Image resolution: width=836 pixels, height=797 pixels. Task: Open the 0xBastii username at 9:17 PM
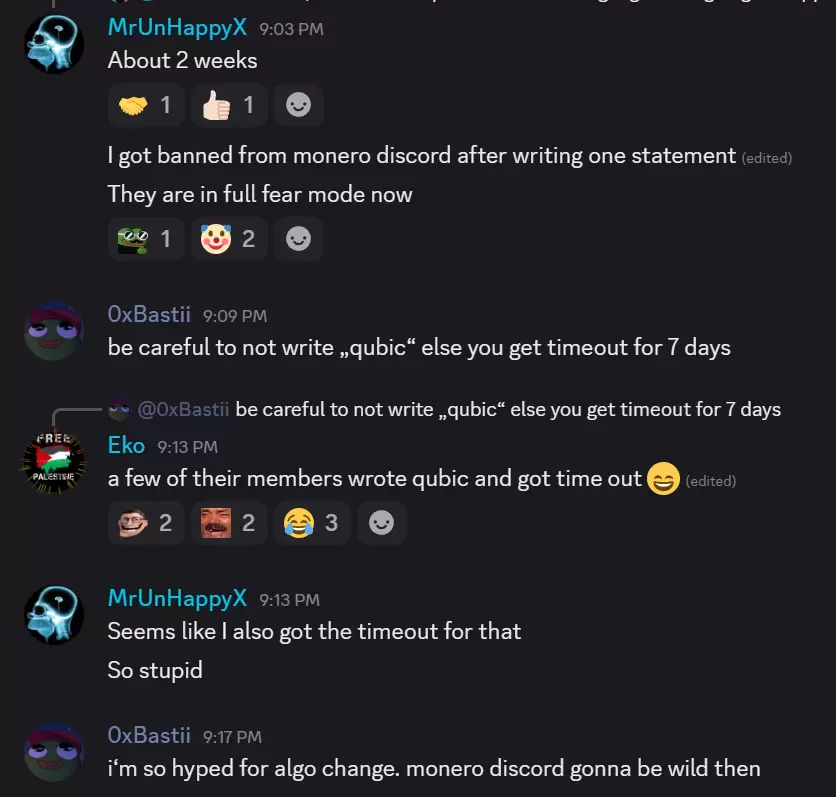click(149, 735)
